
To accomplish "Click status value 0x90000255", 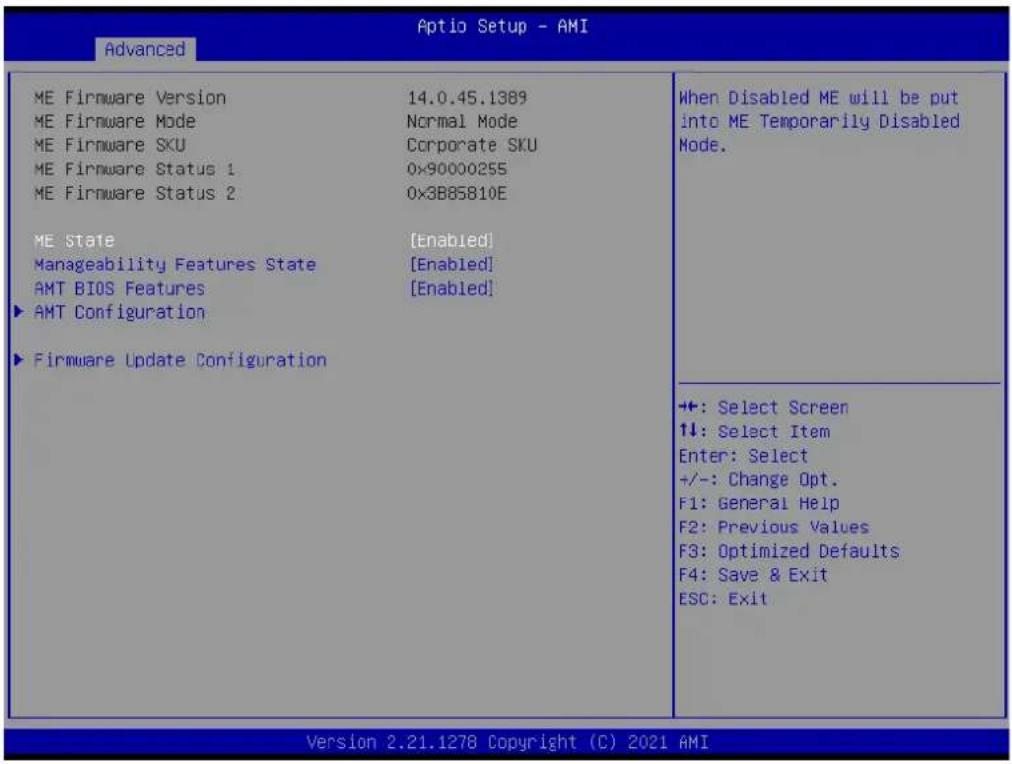I will pos(457,169).
